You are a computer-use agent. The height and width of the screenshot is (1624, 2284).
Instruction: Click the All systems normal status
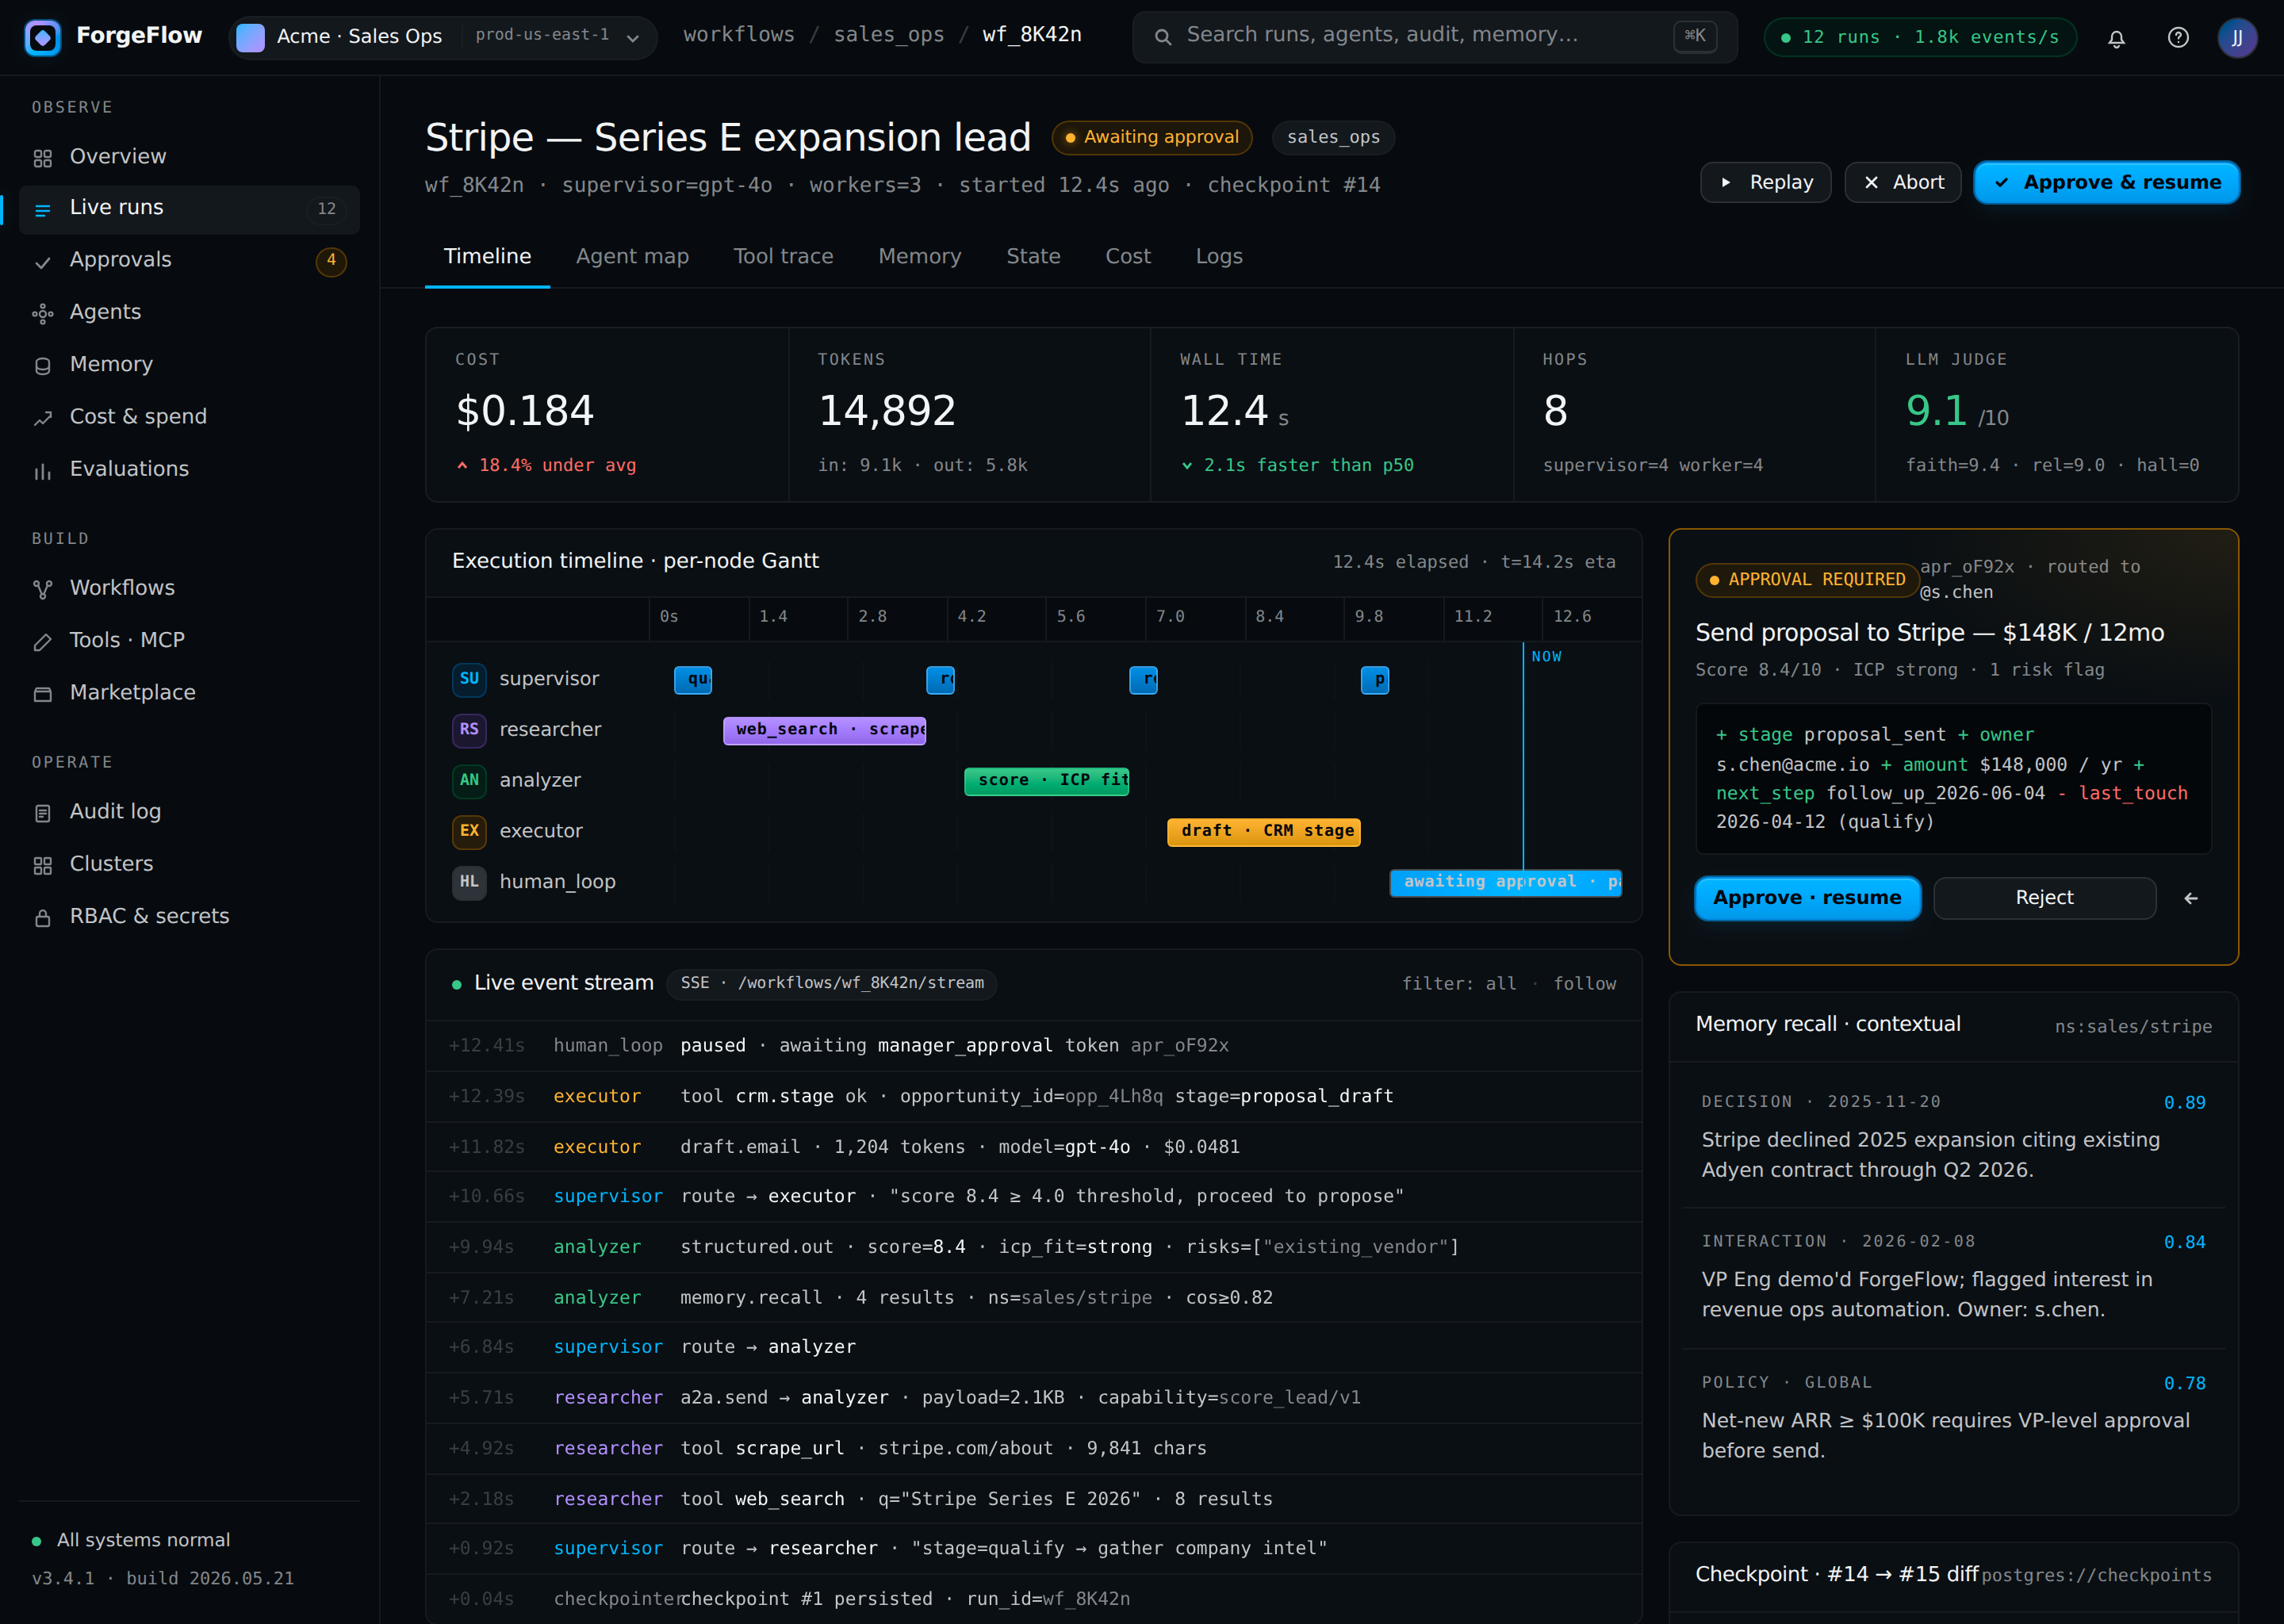coord(131,1541)
